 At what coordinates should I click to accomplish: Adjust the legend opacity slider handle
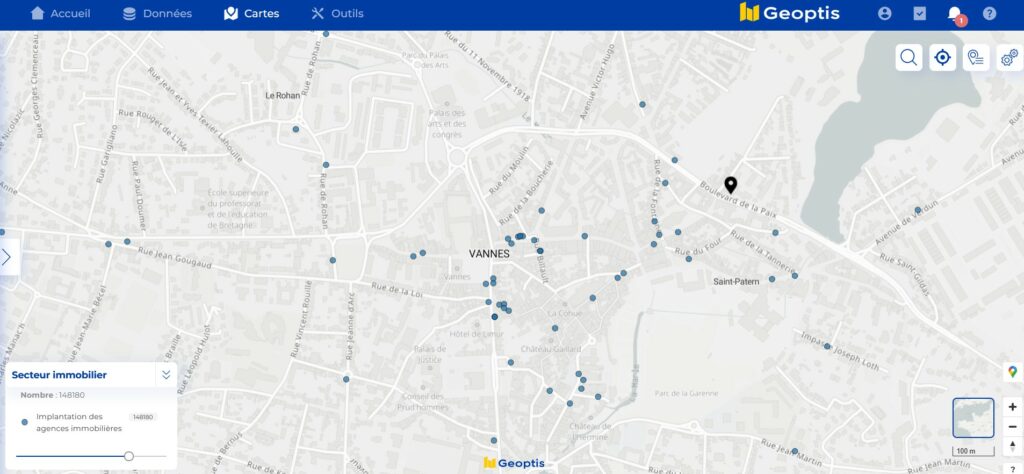(x=129, y=456)
